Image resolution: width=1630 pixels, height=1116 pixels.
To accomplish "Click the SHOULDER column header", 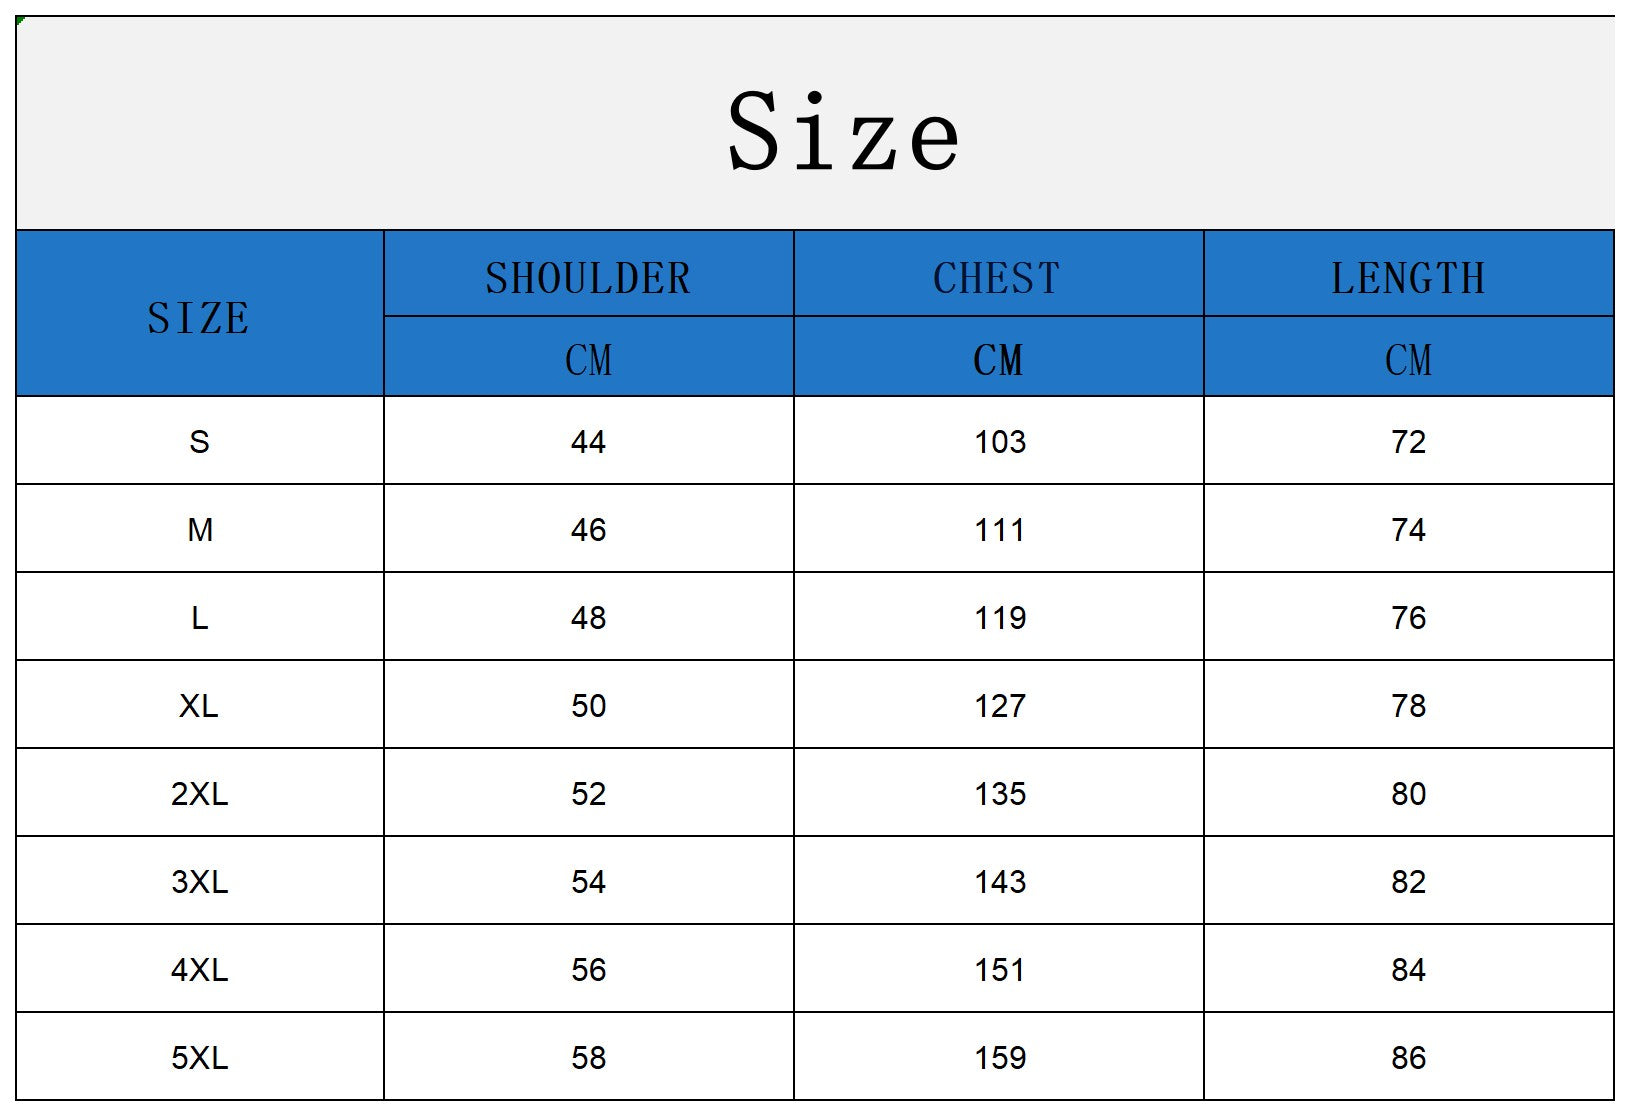I will (588, 278).
